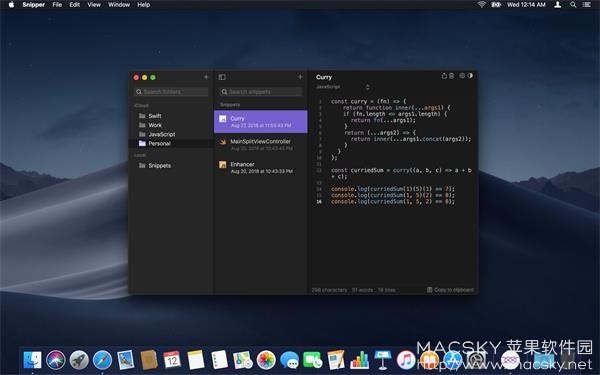Add a new folder with plus icon
The height and width of the screenshot is (375, 600).
pos(206,77)
